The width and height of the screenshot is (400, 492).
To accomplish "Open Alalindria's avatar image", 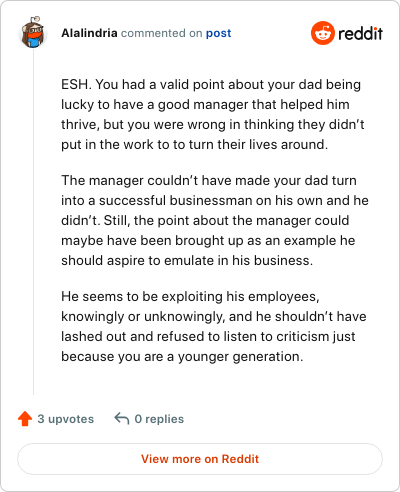I will (33, 32).
